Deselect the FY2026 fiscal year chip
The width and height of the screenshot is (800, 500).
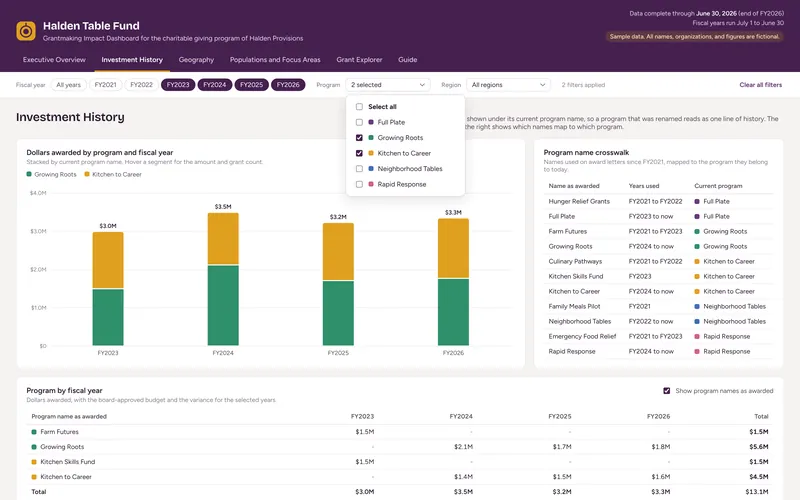(x=288, y=85)
